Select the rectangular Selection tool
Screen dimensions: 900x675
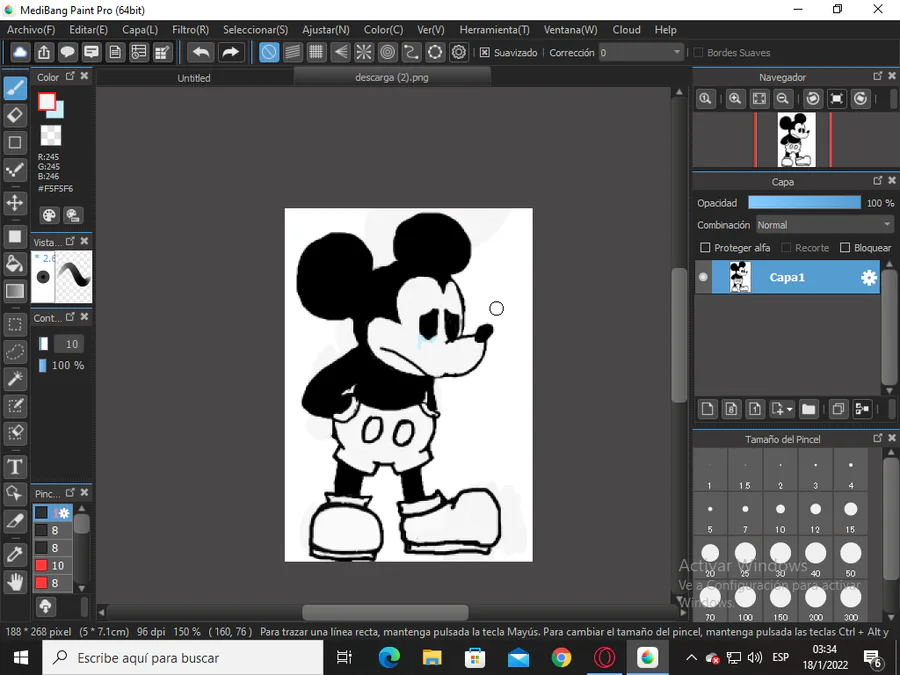pos(15,325)
